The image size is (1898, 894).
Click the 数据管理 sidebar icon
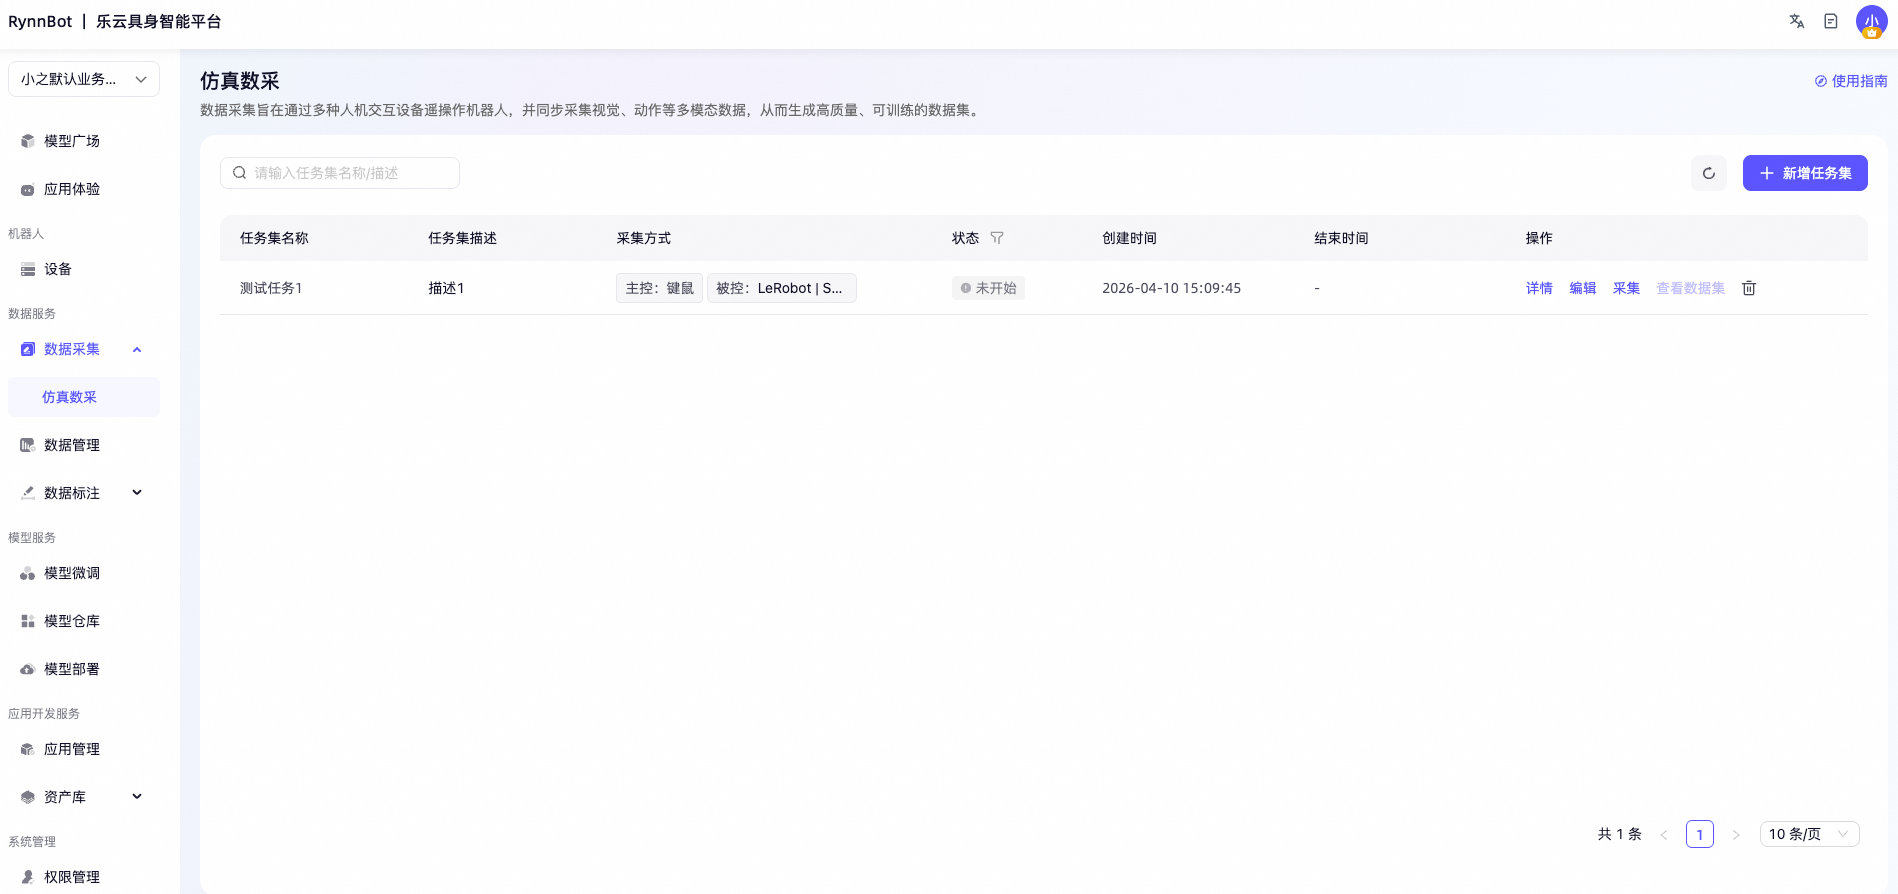28,445
